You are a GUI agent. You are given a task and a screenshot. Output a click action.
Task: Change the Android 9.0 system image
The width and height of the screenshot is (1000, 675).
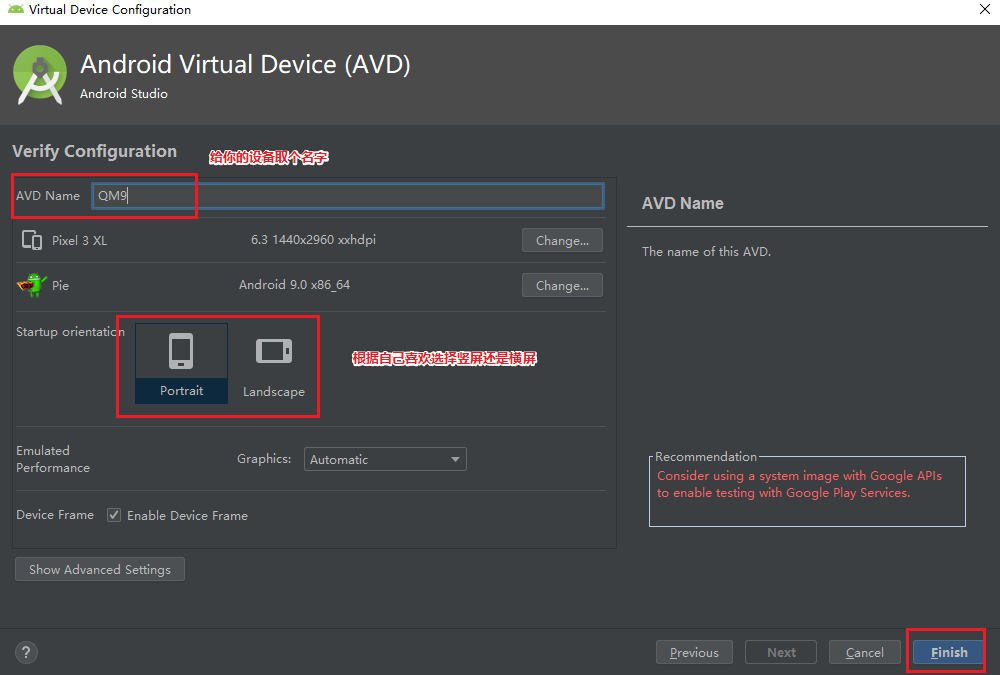[x=562, y=285]
